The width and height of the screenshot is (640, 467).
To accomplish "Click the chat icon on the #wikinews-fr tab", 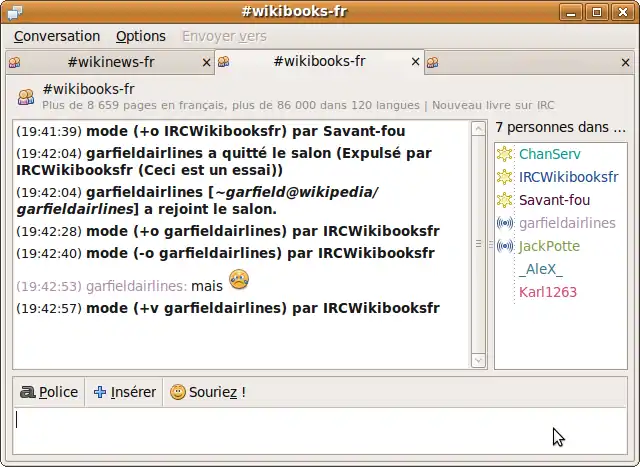I will pyautogui.click(x=15, y=62).
